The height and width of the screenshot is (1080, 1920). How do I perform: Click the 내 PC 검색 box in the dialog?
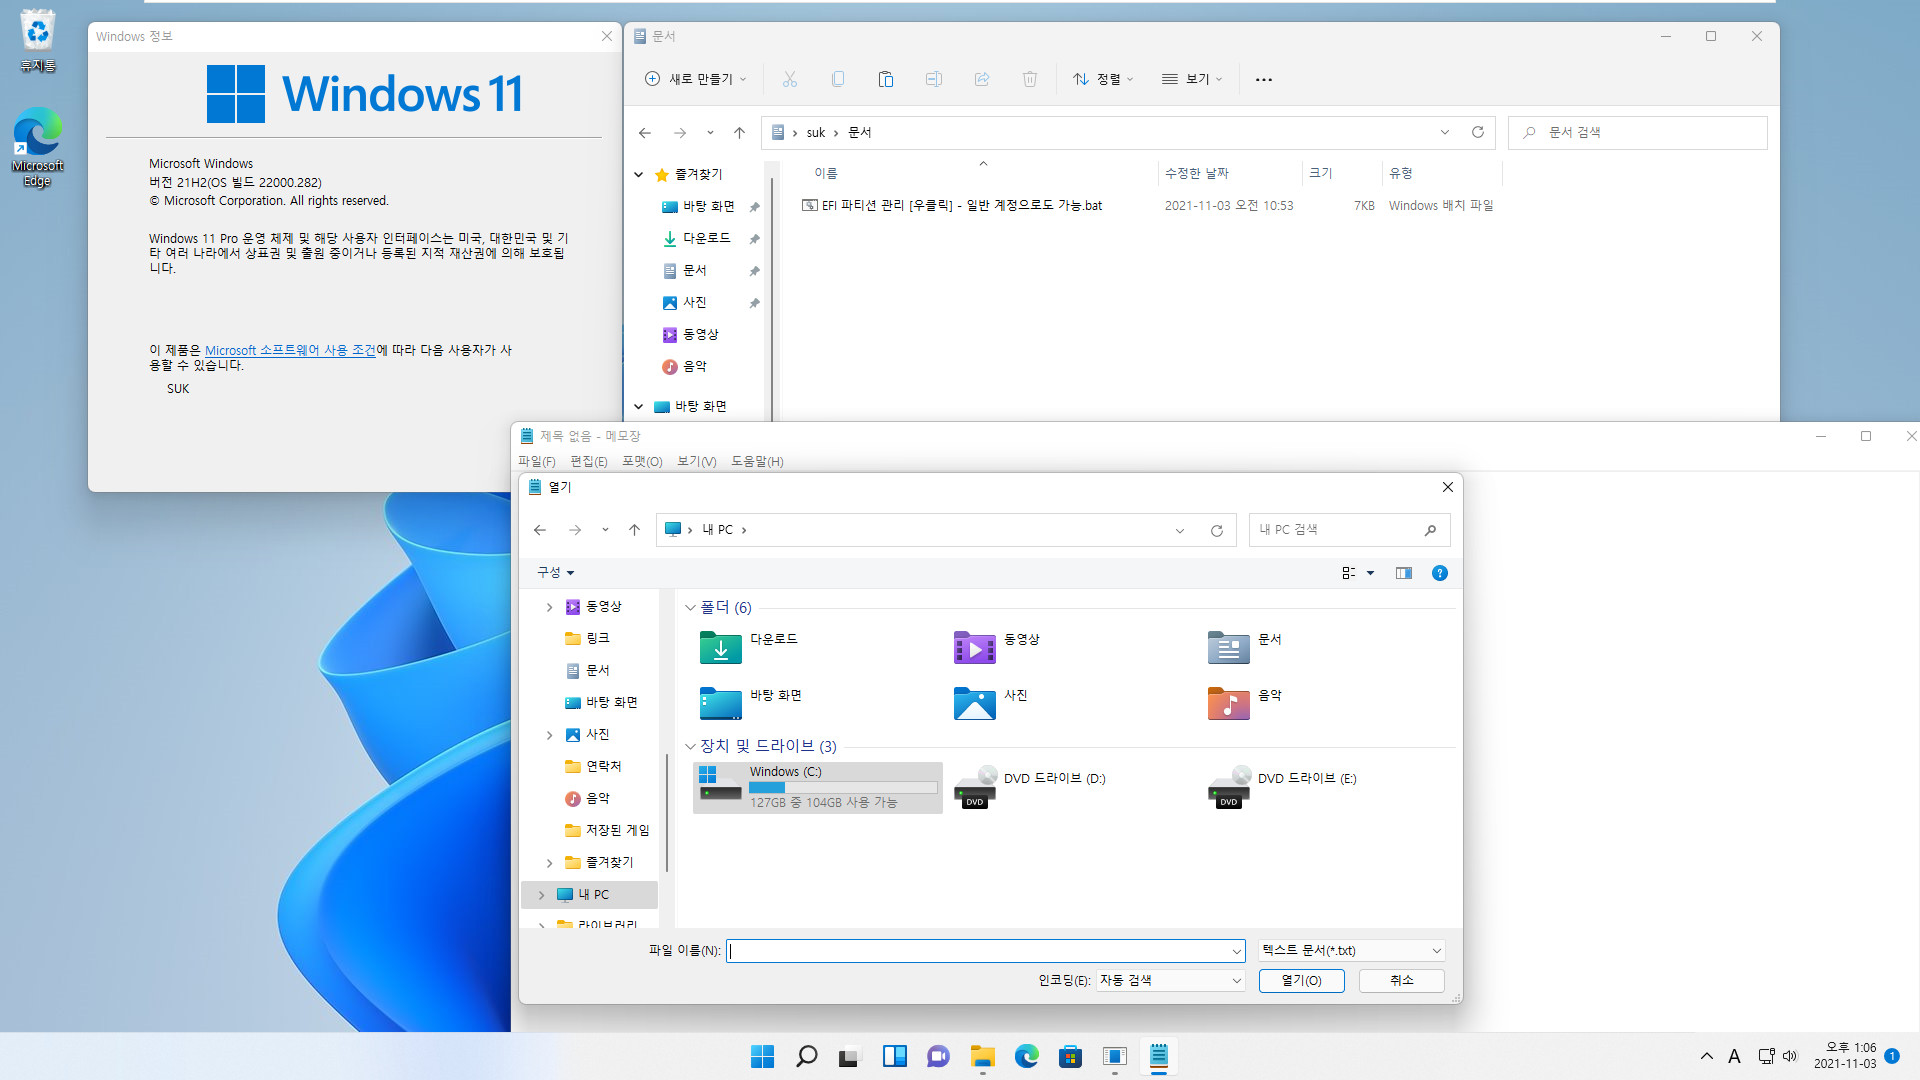[x=1350, y=530]
